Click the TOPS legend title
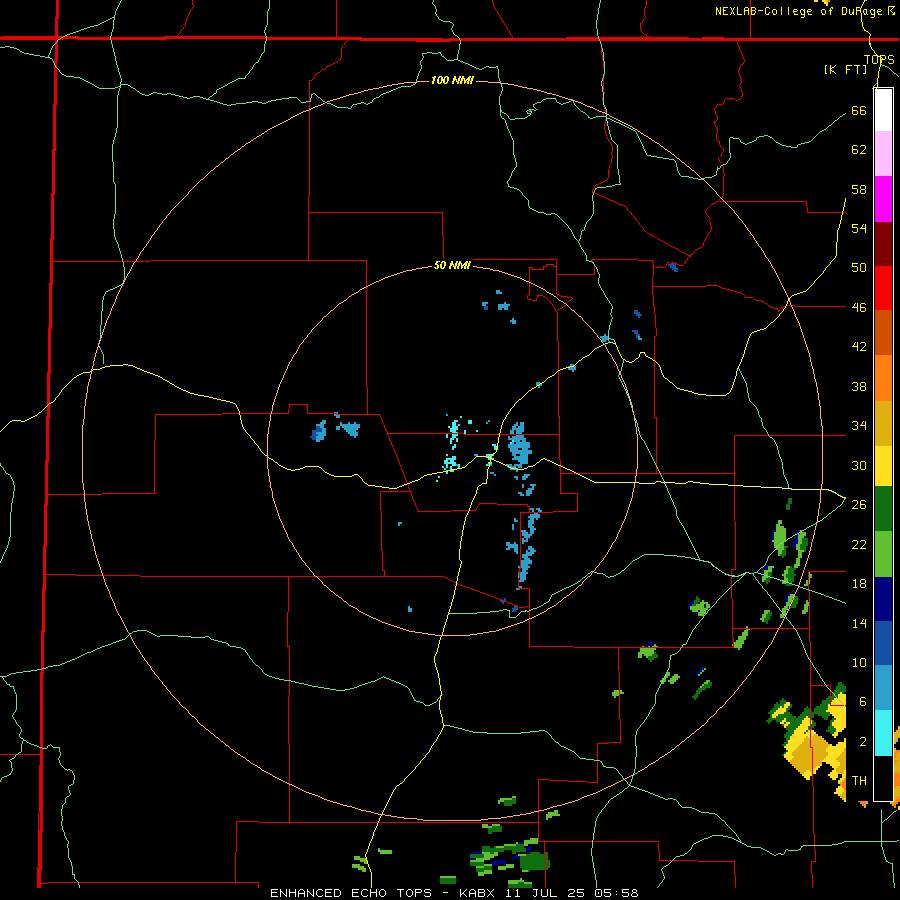Viewport: 900px width, 900px height. (x=879, y=60)
